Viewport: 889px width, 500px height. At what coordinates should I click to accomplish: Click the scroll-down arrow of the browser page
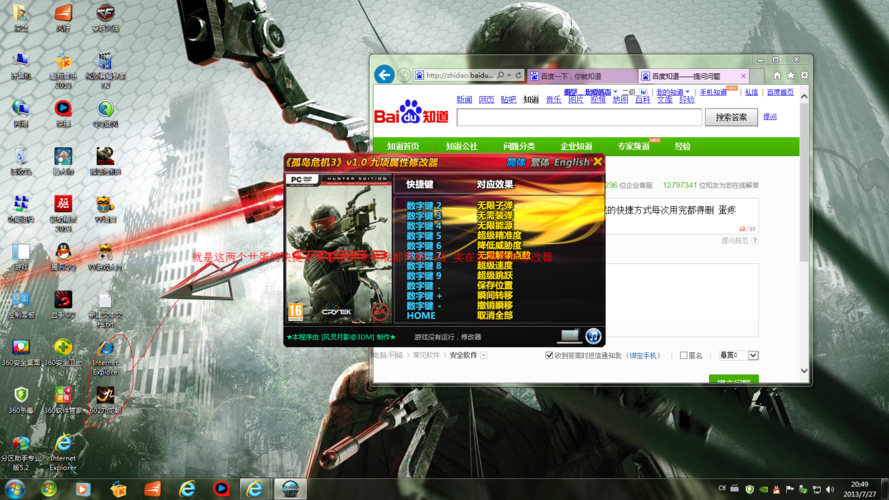[804, 371]
